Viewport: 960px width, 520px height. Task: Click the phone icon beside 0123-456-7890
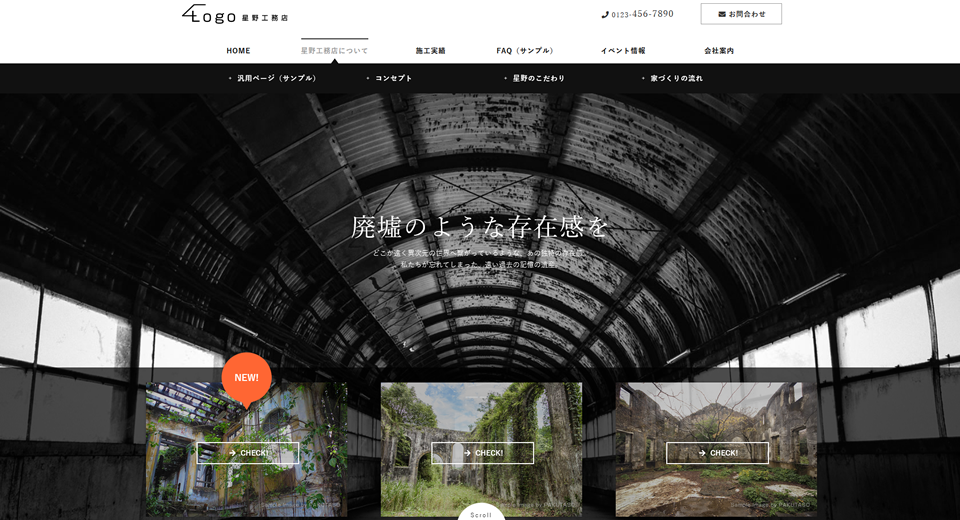[x=605, y=15]
